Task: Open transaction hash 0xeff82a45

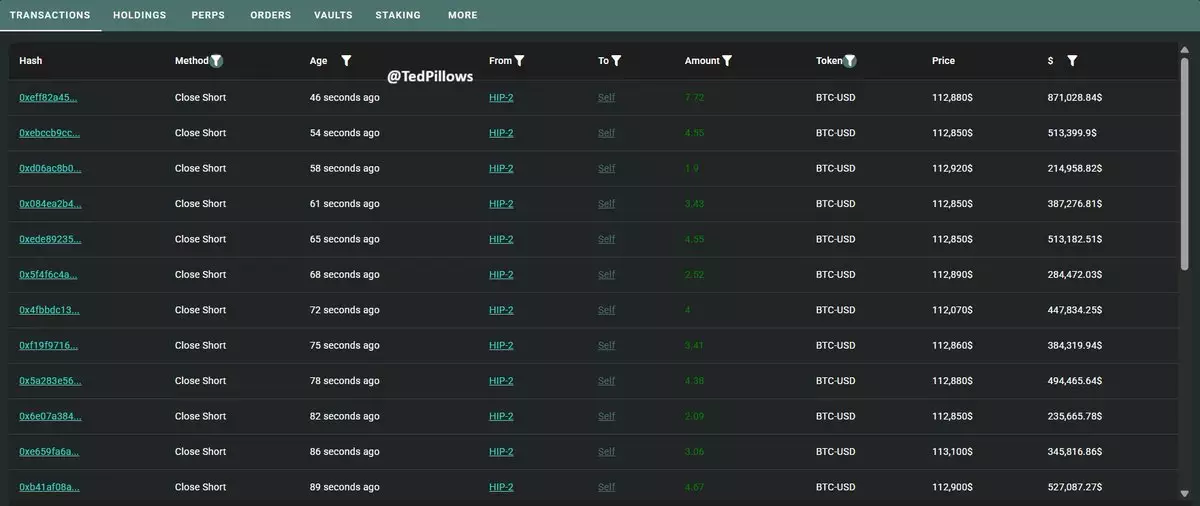Action: pyautogui.click(x=48, y=98)
